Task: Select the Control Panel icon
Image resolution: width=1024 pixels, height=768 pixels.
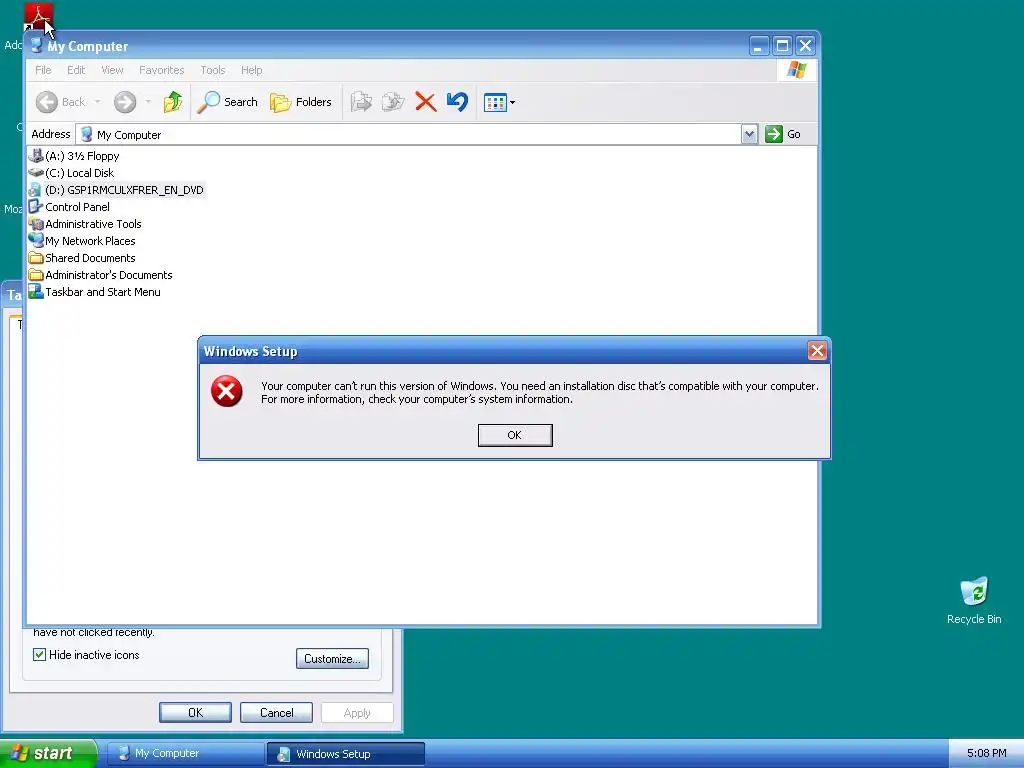Action: point(36,207)
